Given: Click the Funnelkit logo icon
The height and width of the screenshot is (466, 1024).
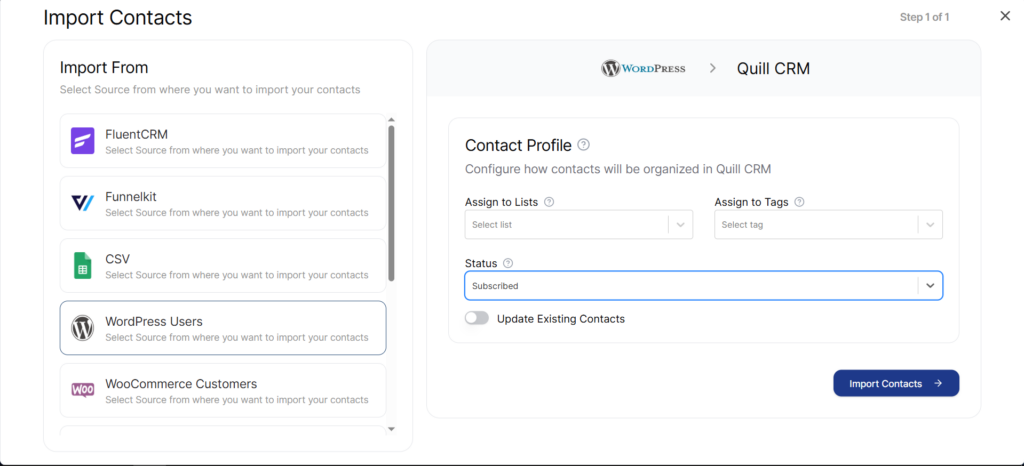Looking at the screenshot, I should pos(82,203).
